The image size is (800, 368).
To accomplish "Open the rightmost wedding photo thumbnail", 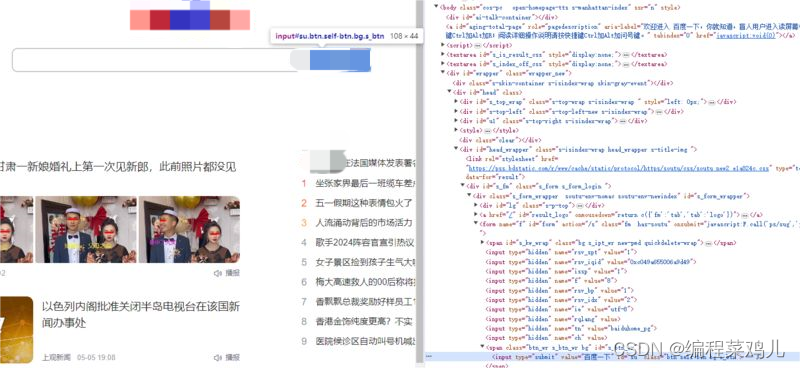I will tap(189, 229).
